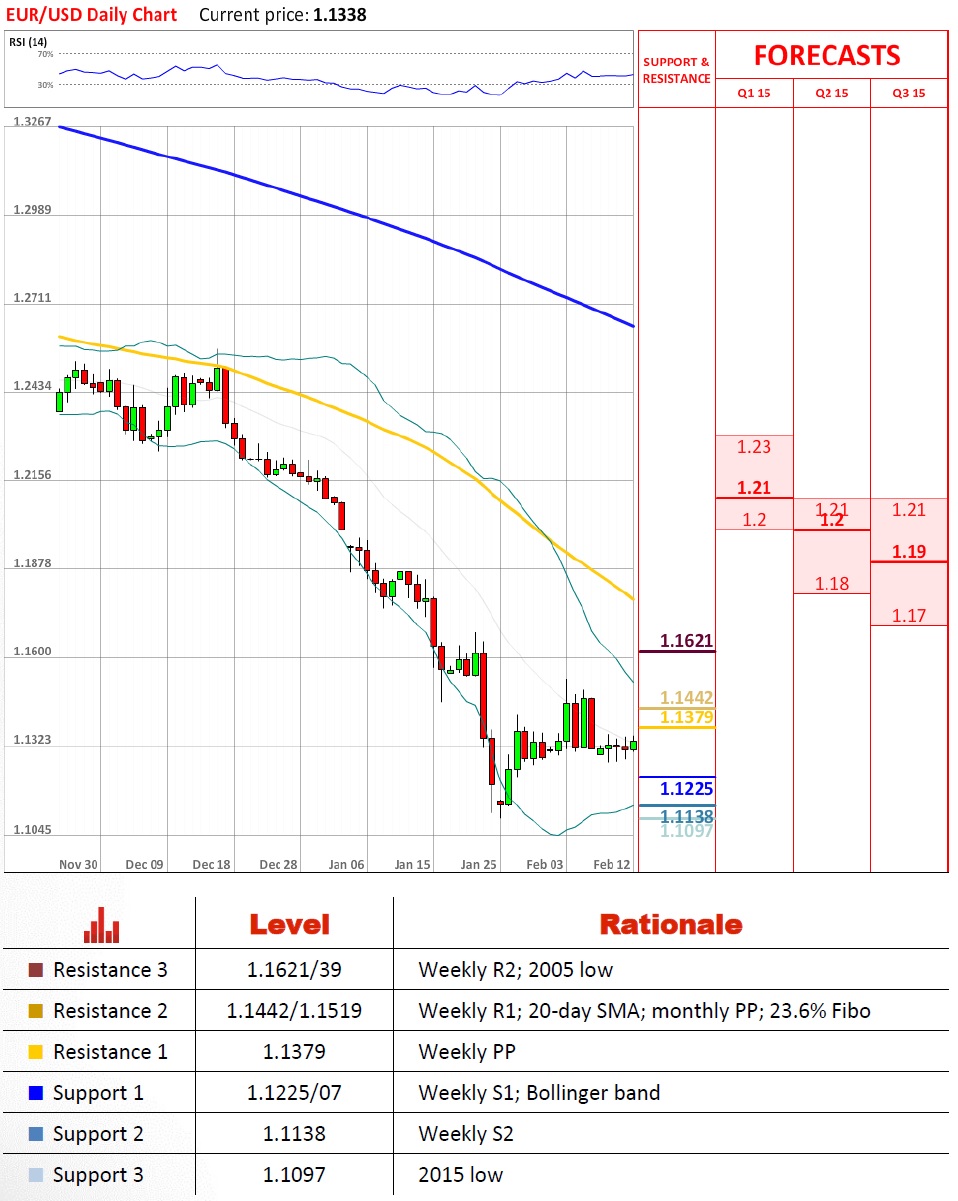Click the level value 1.1442/1.1519
Screen dimensions: 958x1201
coord(294,1011)
